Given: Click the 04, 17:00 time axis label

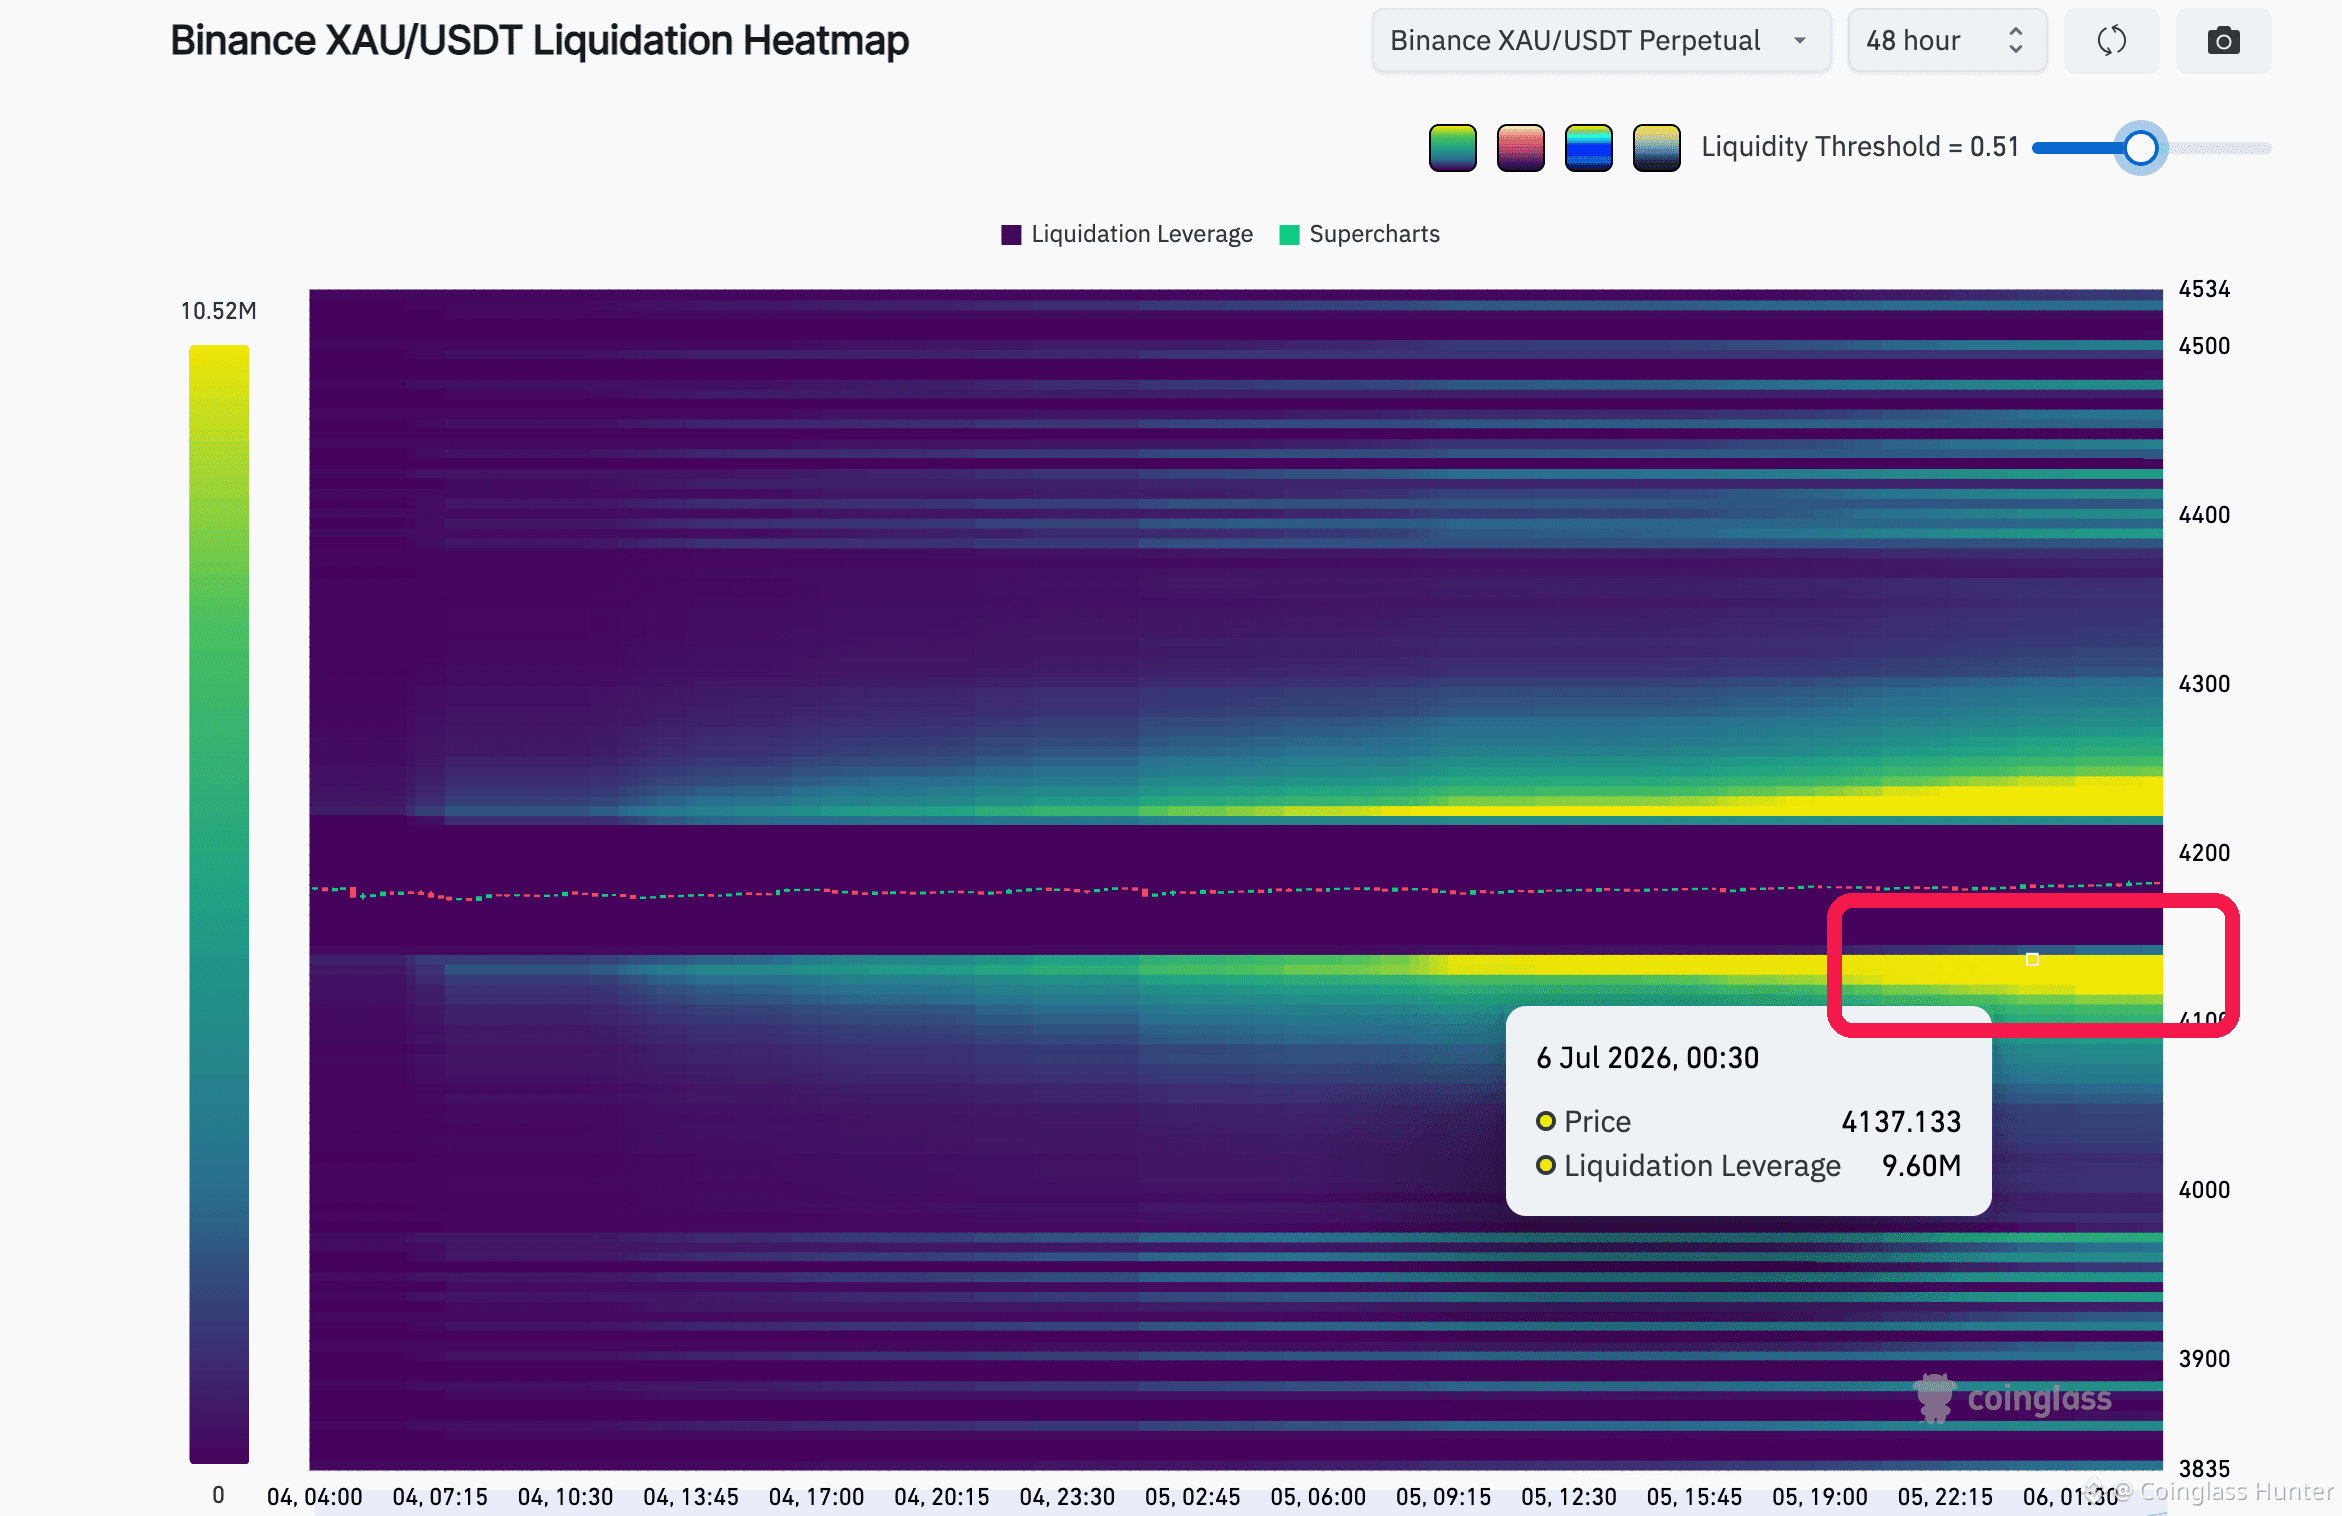Looking at the screenshot, I should pyautogui.click(x=817, y=1497).
